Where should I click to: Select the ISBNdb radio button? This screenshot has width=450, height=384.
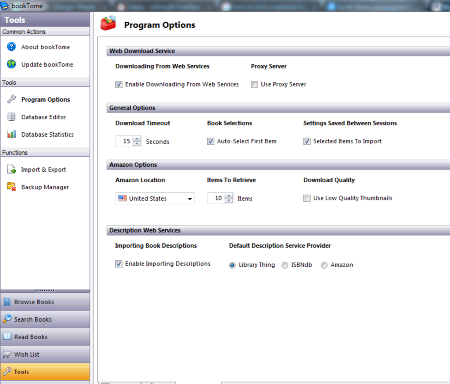point(285,265)
